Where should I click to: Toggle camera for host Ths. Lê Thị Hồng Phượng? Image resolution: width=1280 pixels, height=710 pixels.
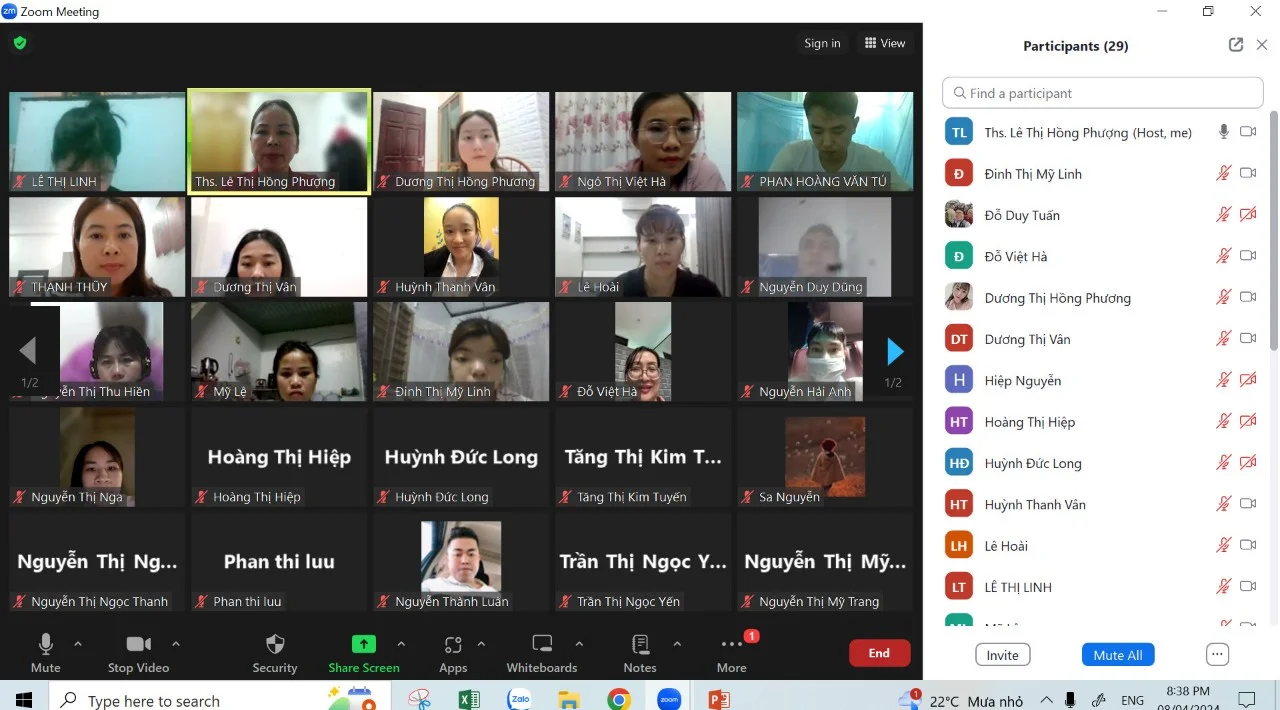click(1247, 131)
